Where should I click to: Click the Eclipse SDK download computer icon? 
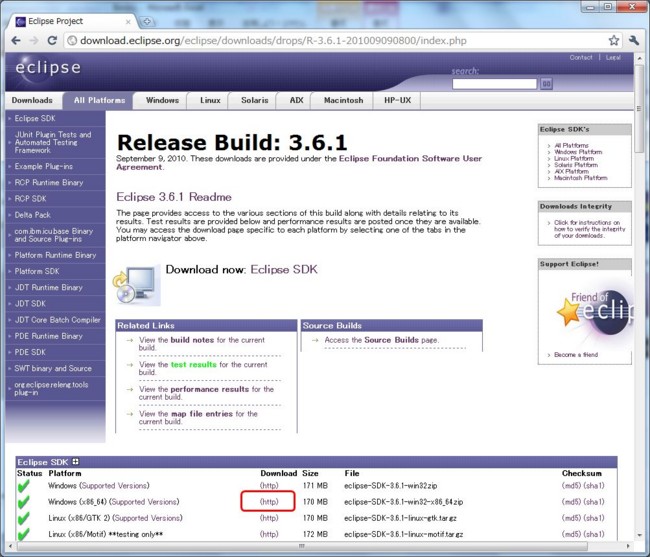pyautogui.click(x=136, y=285)
